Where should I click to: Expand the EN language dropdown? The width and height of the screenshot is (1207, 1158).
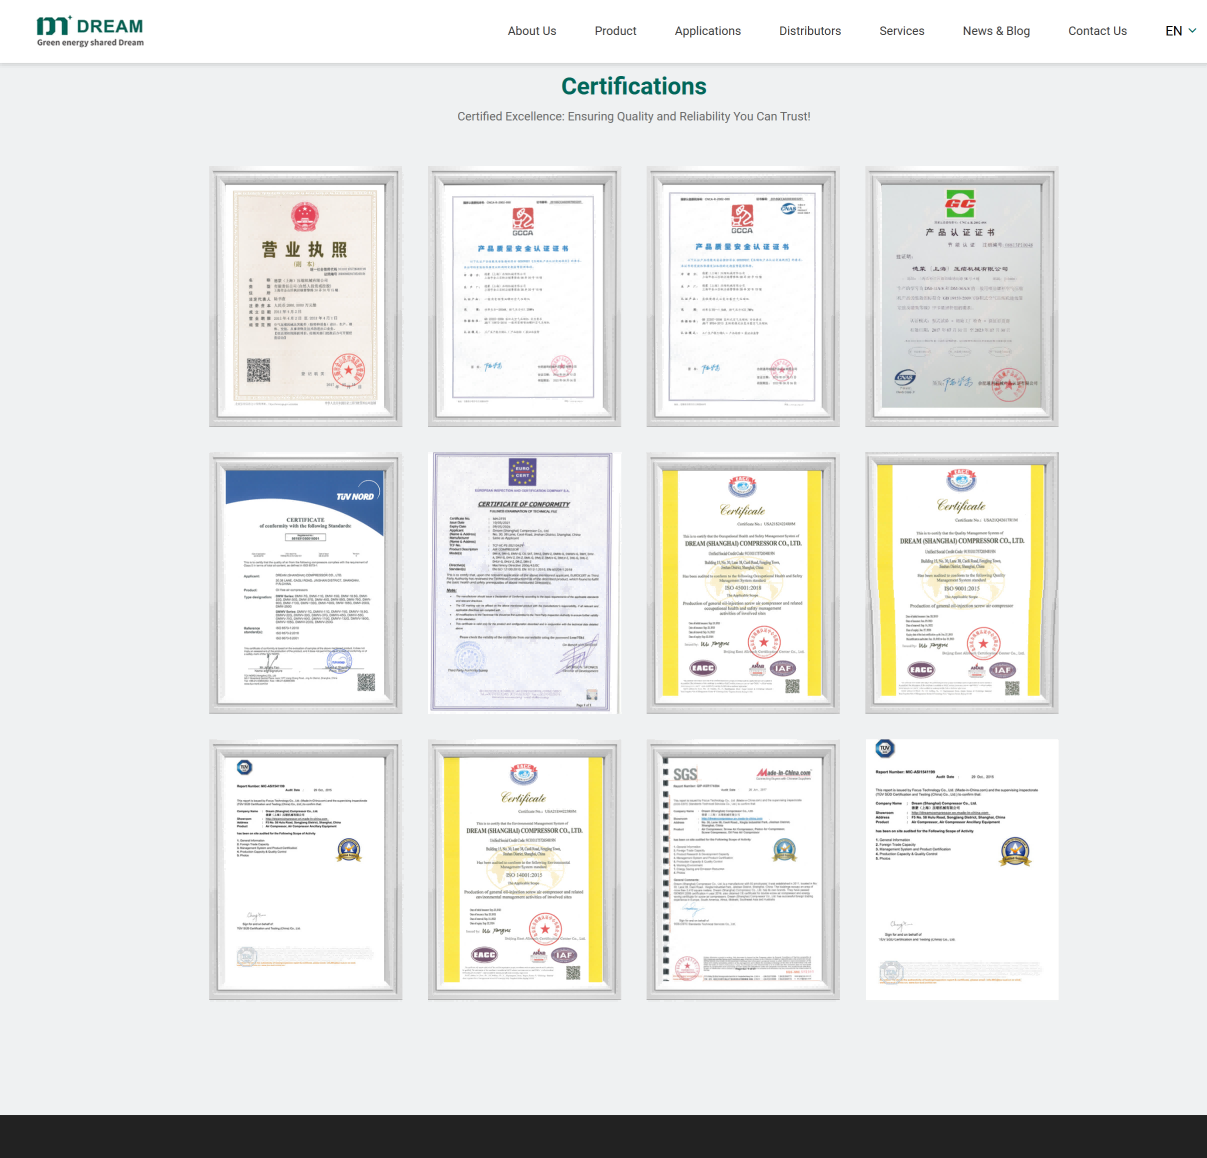click(1174, 31)
